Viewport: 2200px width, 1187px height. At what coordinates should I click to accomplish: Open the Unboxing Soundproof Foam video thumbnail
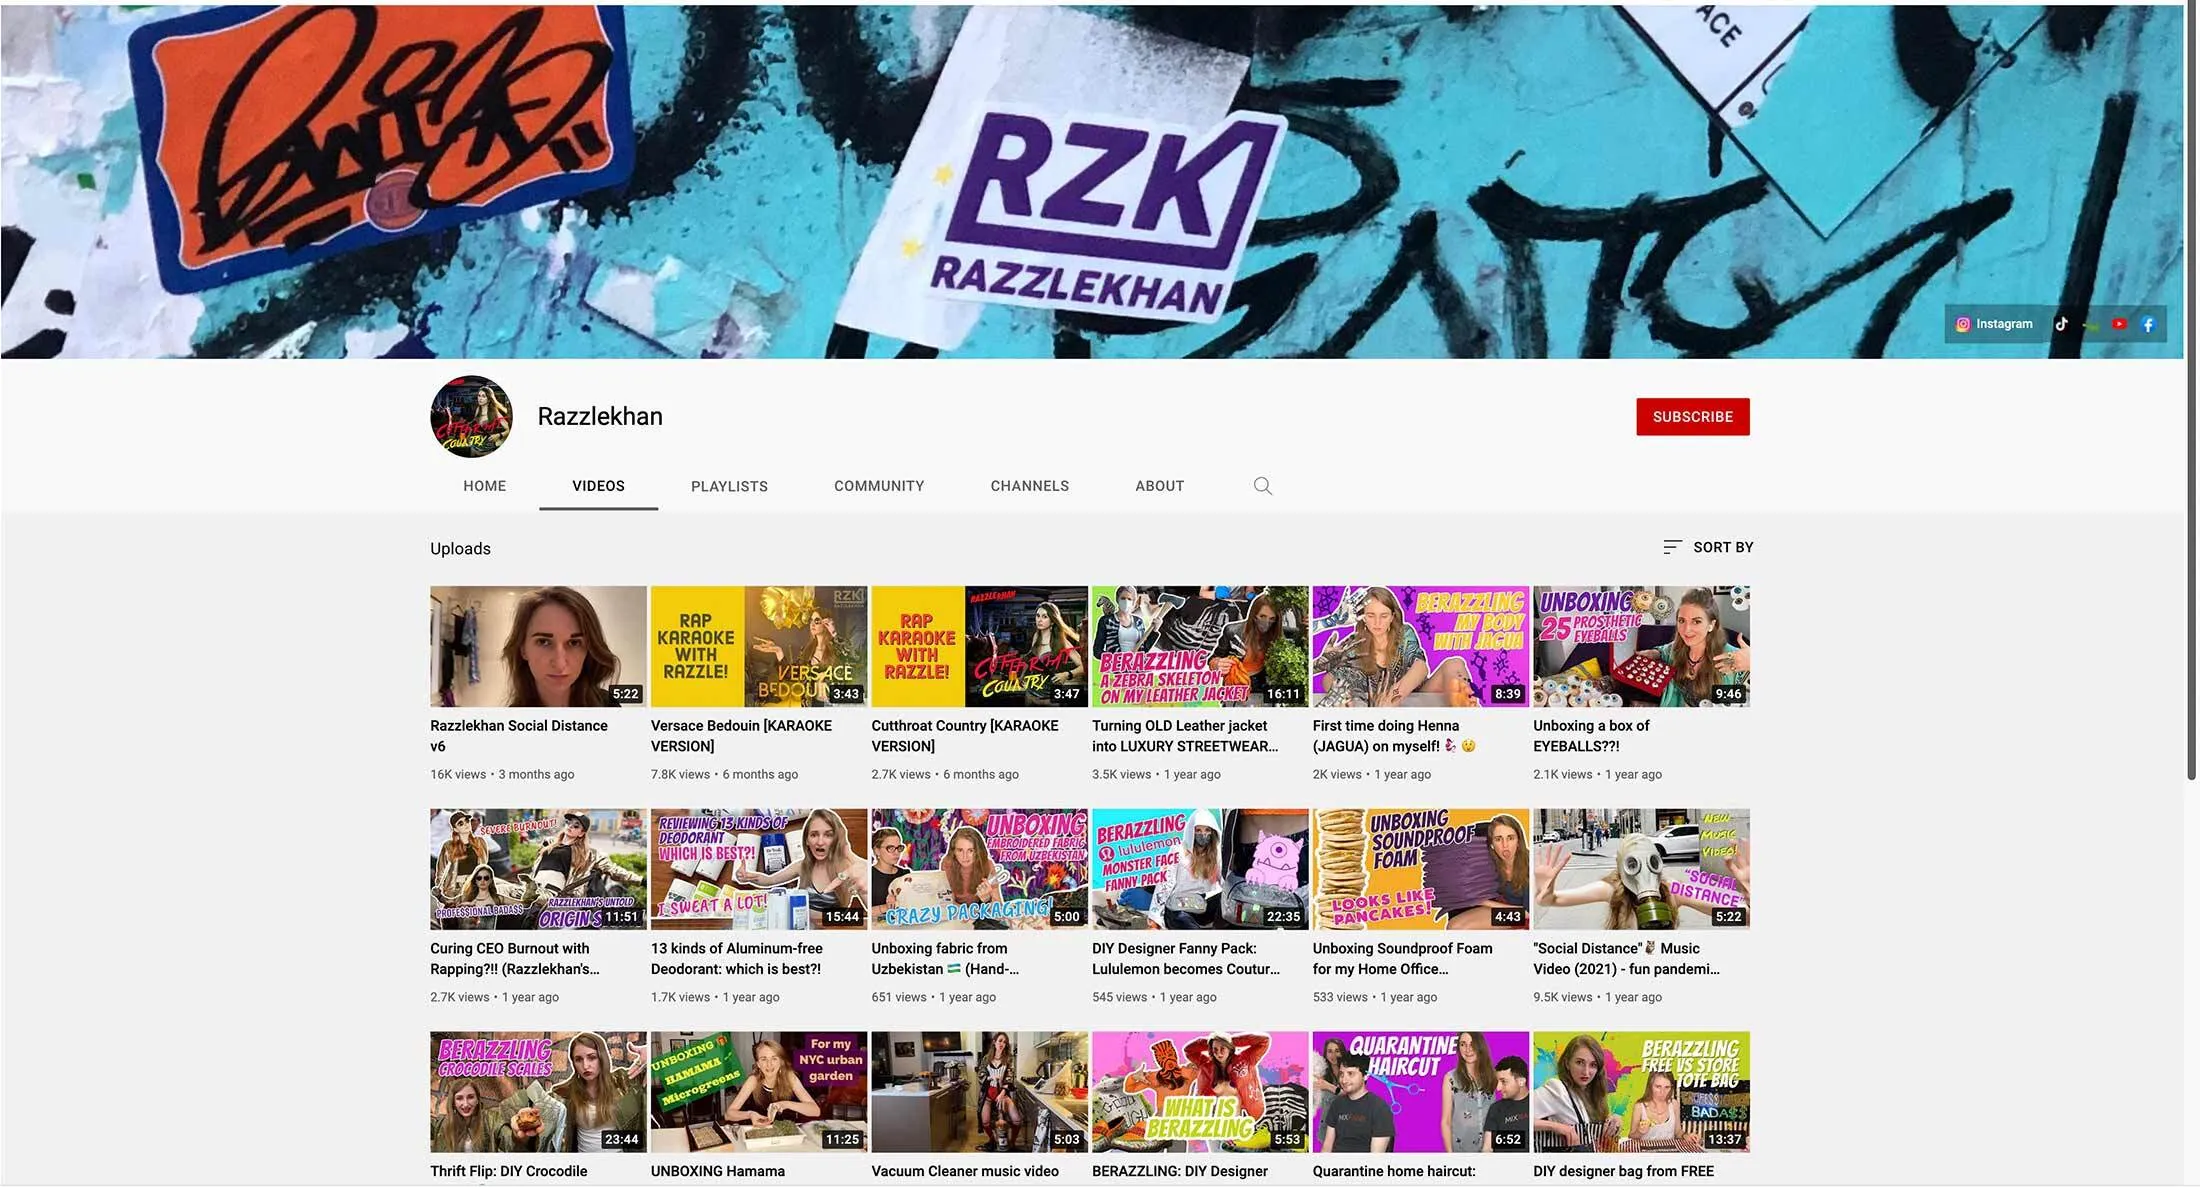1420,869
